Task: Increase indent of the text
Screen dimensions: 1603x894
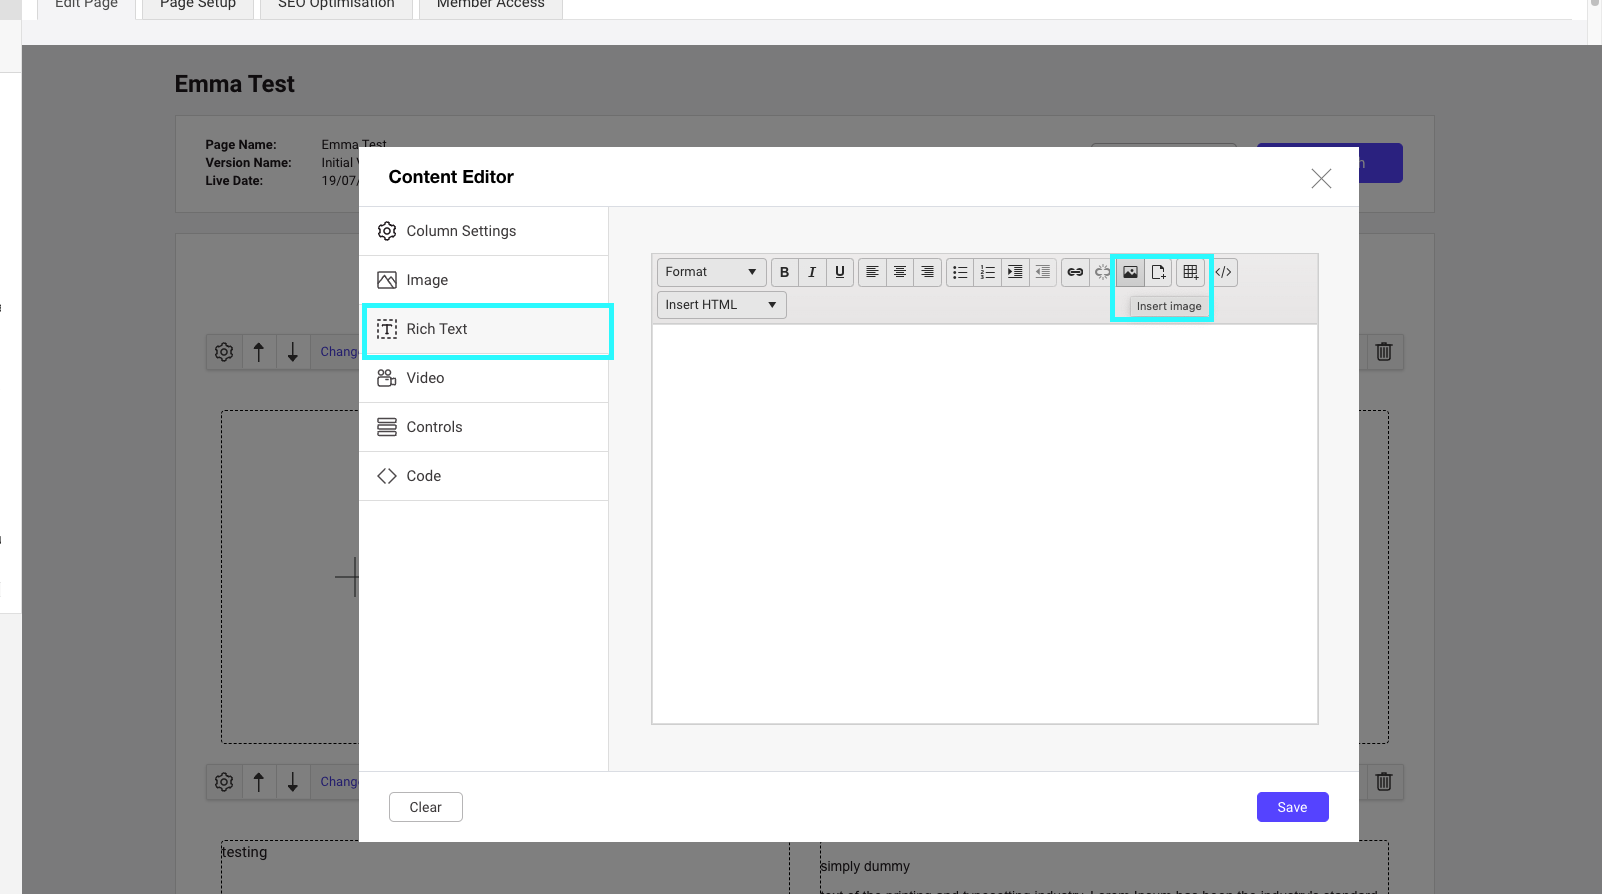Action: [1015, 272]
